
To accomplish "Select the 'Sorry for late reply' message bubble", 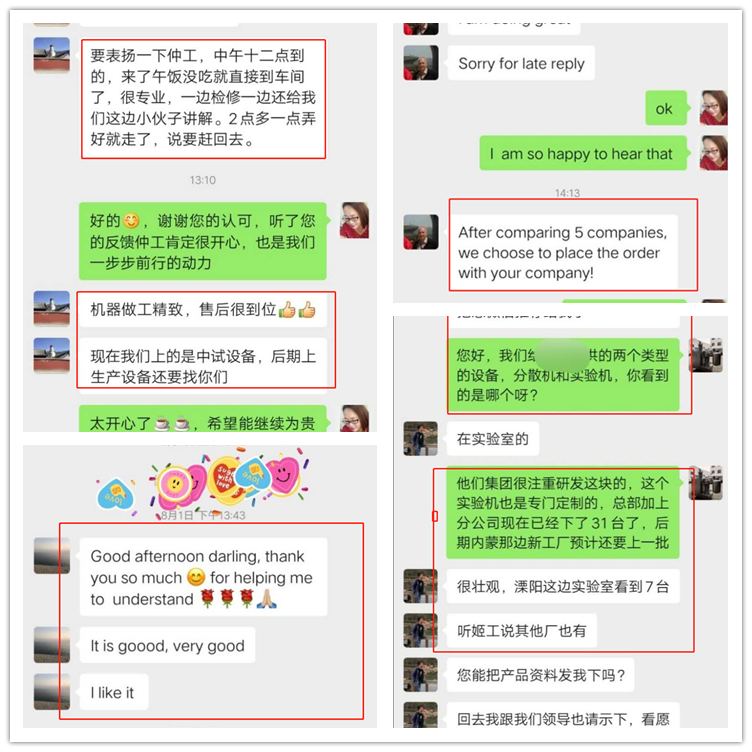I will pos(521,63).
